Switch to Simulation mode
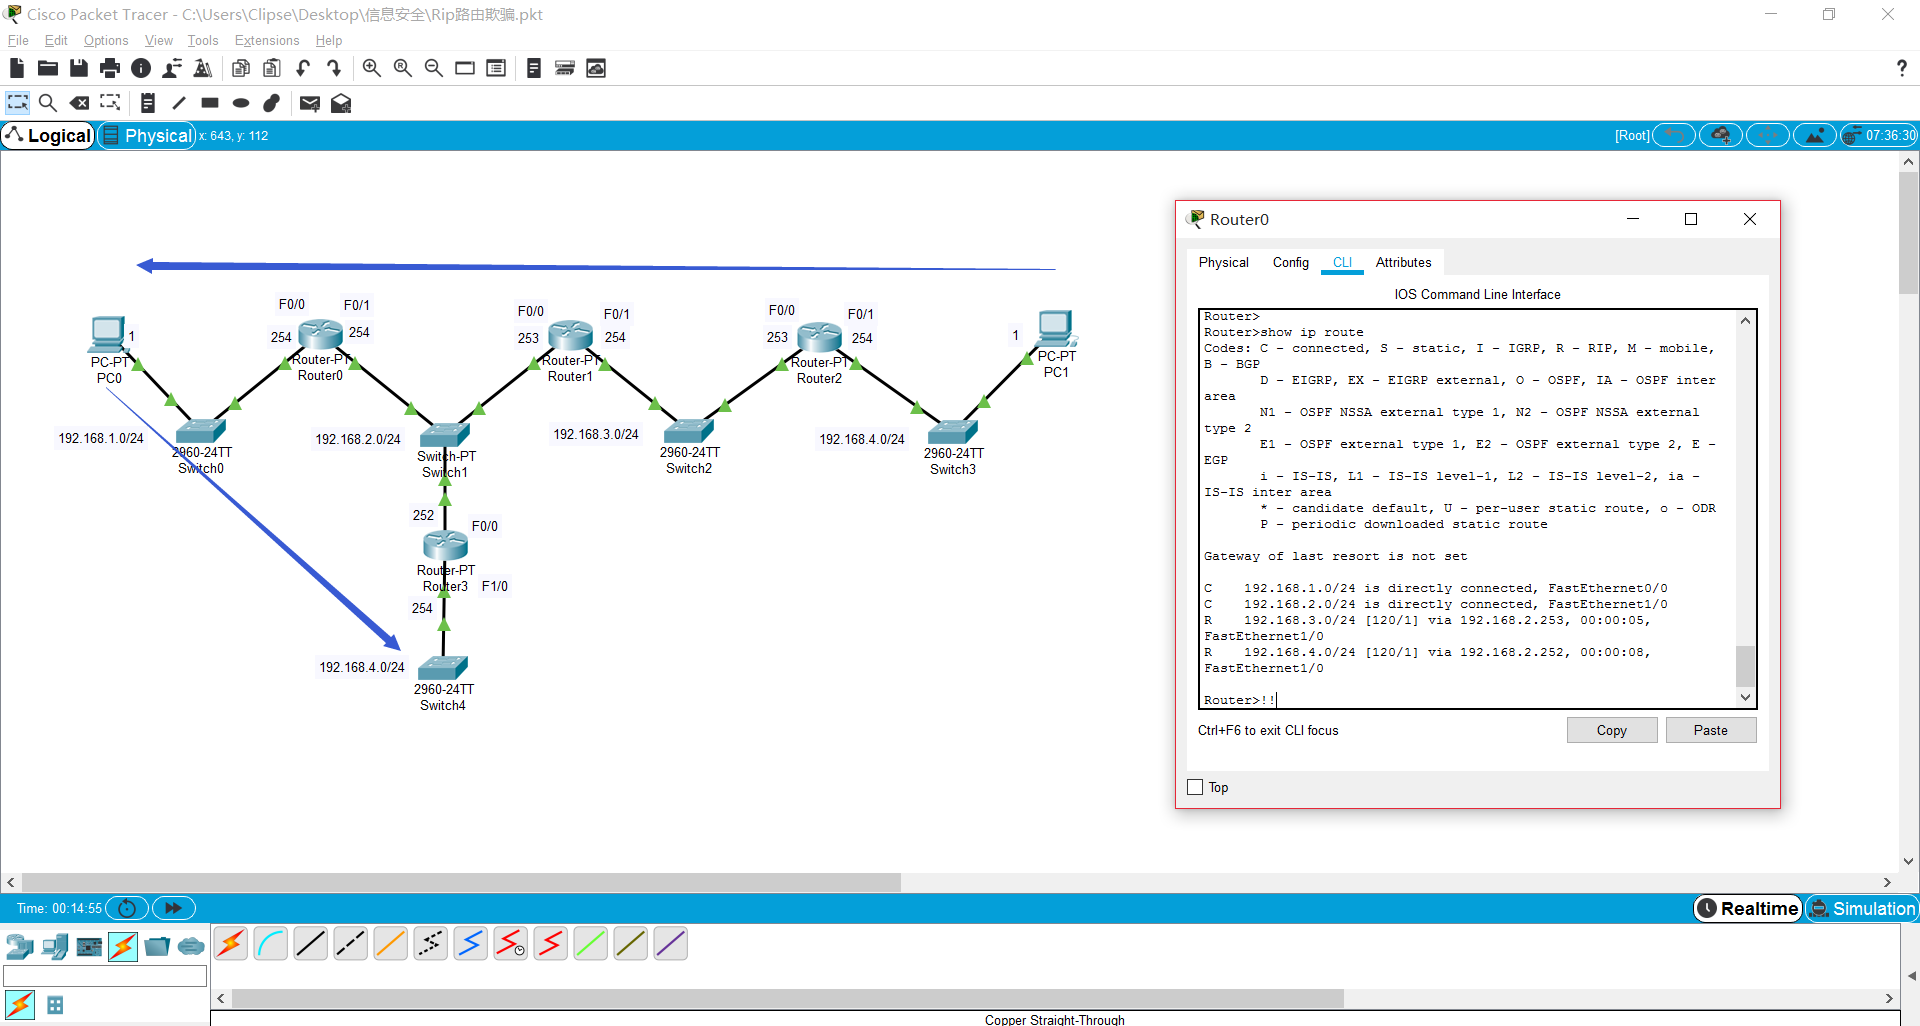The width and height of the screenshot is (1920, 1026). (1862, 908)
